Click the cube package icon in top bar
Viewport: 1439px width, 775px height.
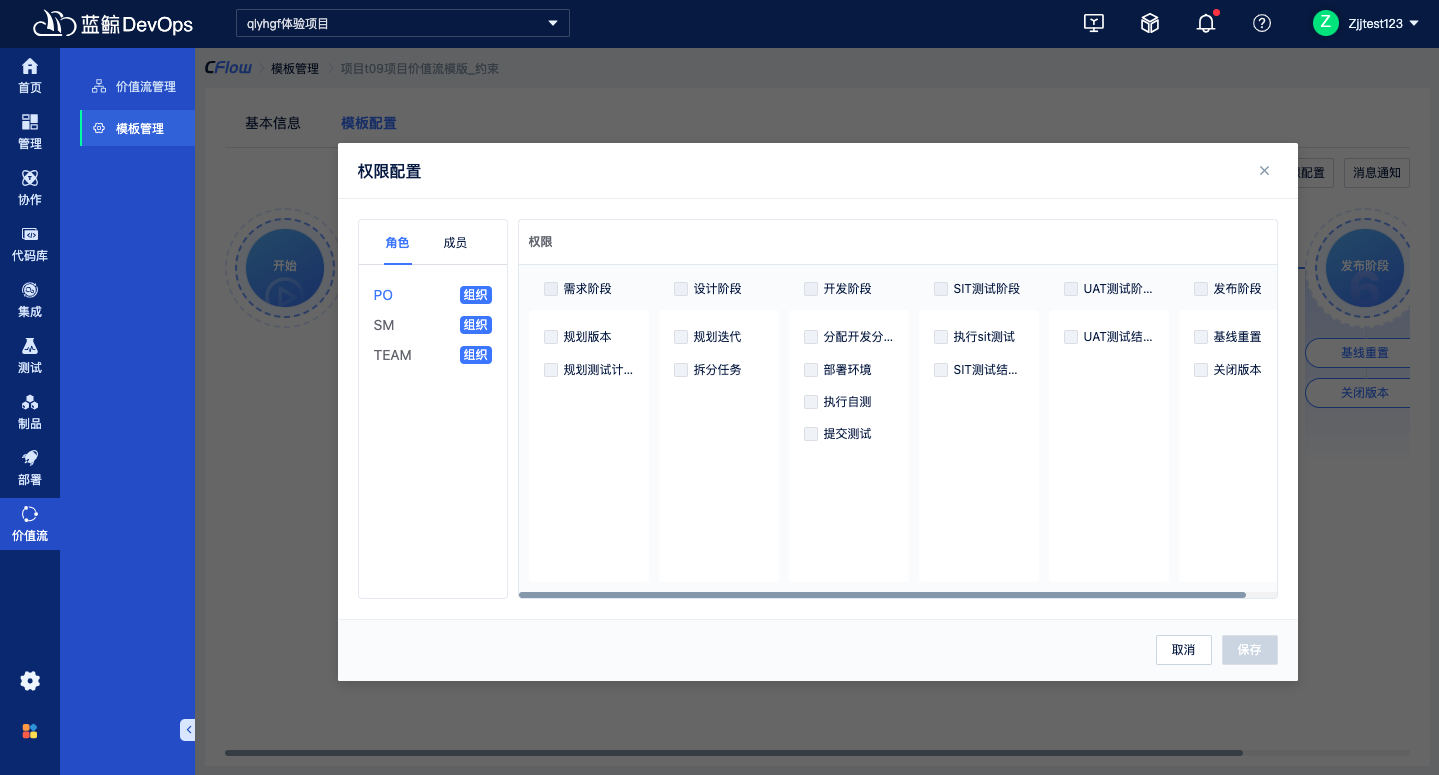(x=1150, y=23)
